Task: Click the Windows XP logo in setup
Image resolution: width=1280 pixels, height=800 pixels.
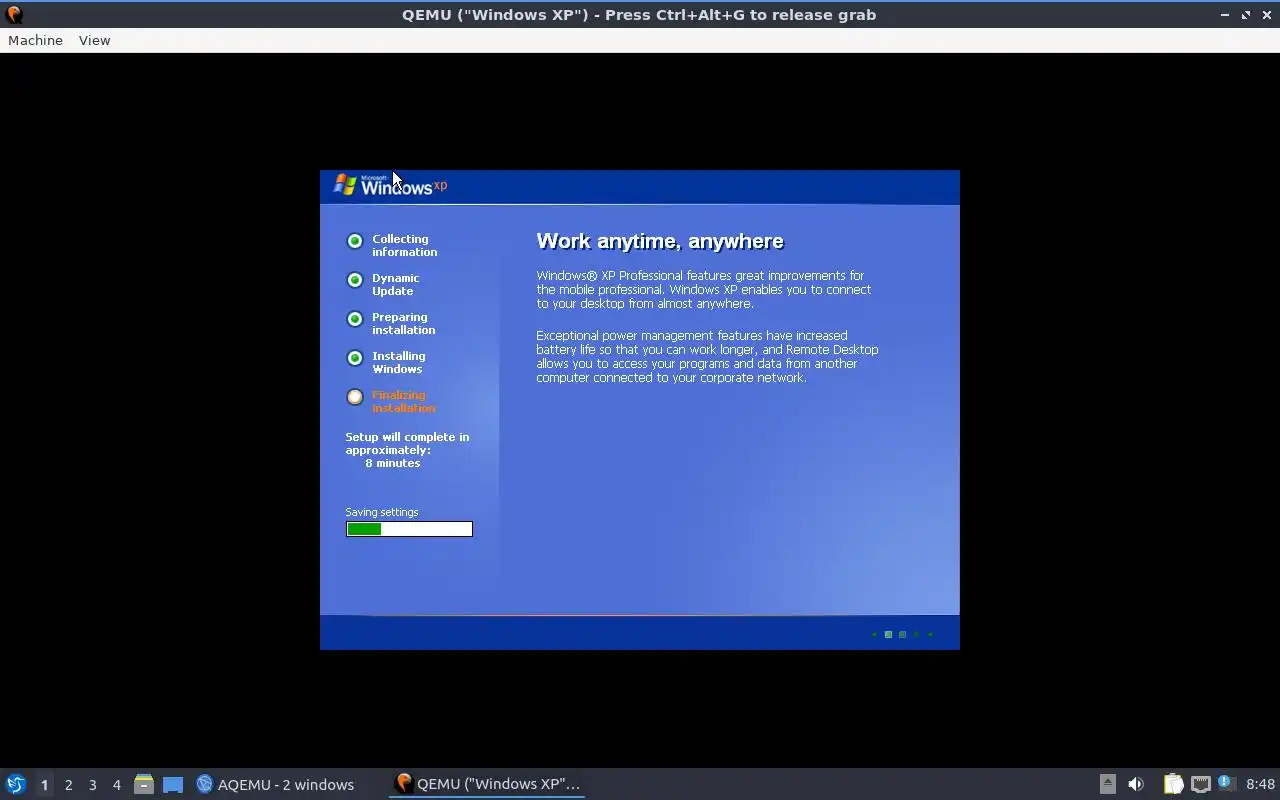Action: pos(390,185)
